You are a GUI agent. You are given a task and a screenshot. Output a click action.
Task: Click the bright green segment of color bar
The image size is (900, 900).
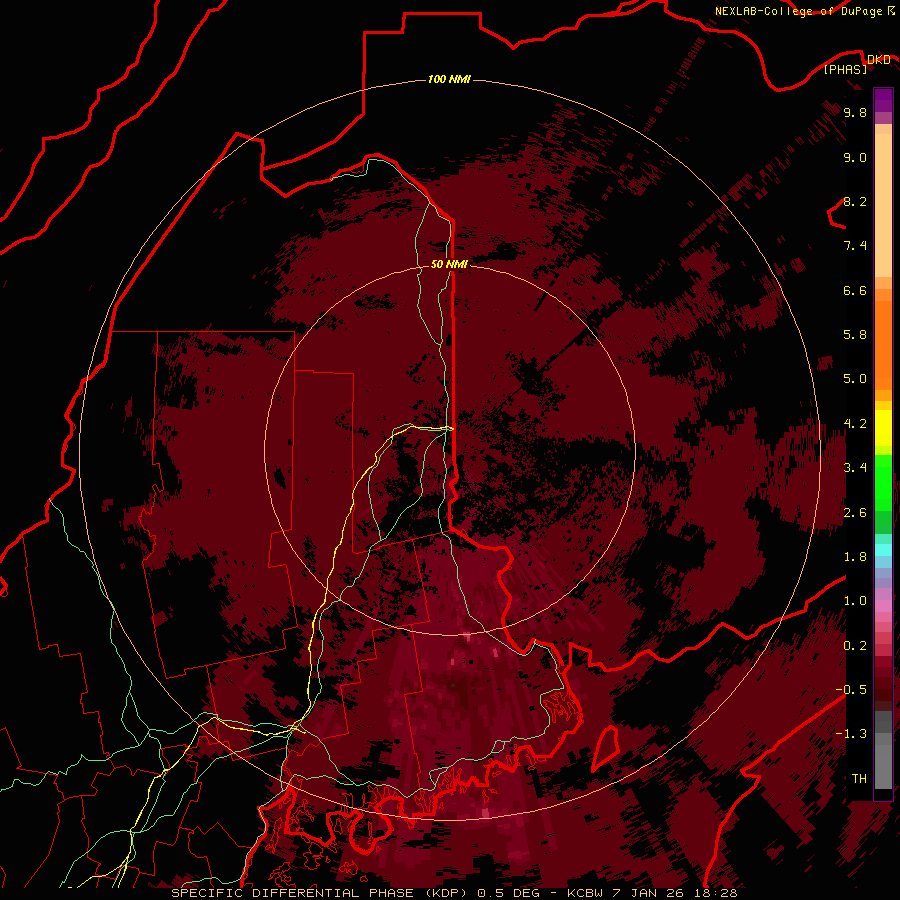click(x=883, y=482)
